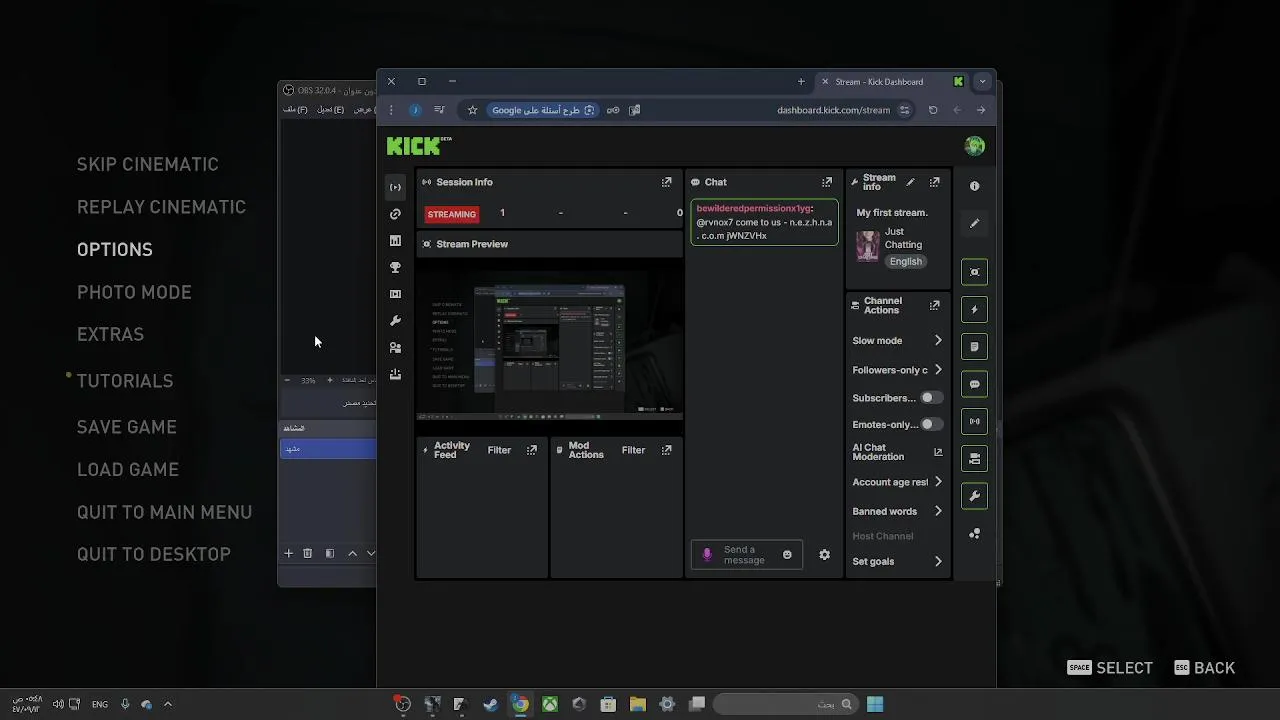Toggle broadcast signal widget in right rail
The image size is (1280, 720).
click(974, 422)
